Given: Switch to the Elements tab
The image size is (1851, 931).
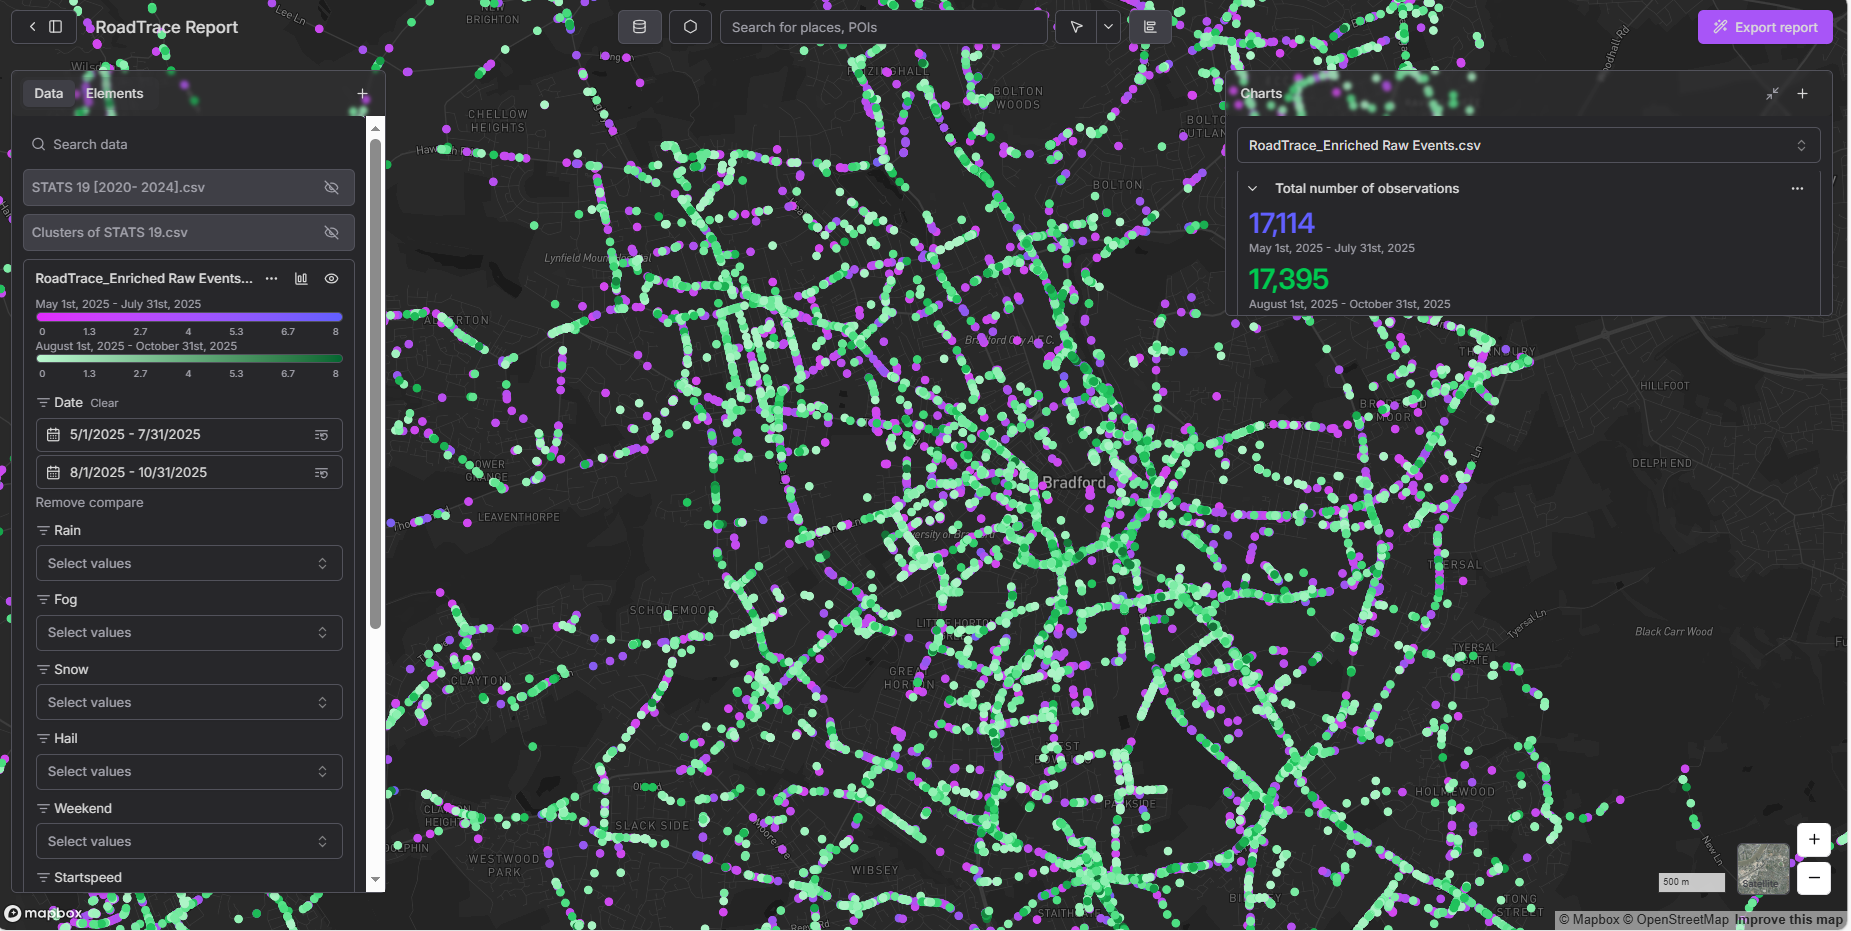Looking at the screenshot, I should tap(114, 93).
